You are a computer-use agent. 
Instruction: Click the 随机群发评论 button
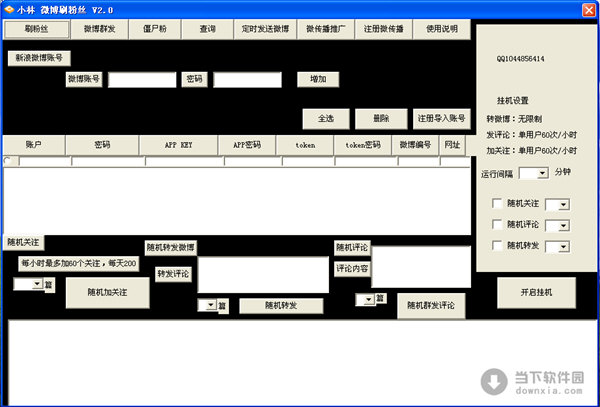(x=431, y=306)
